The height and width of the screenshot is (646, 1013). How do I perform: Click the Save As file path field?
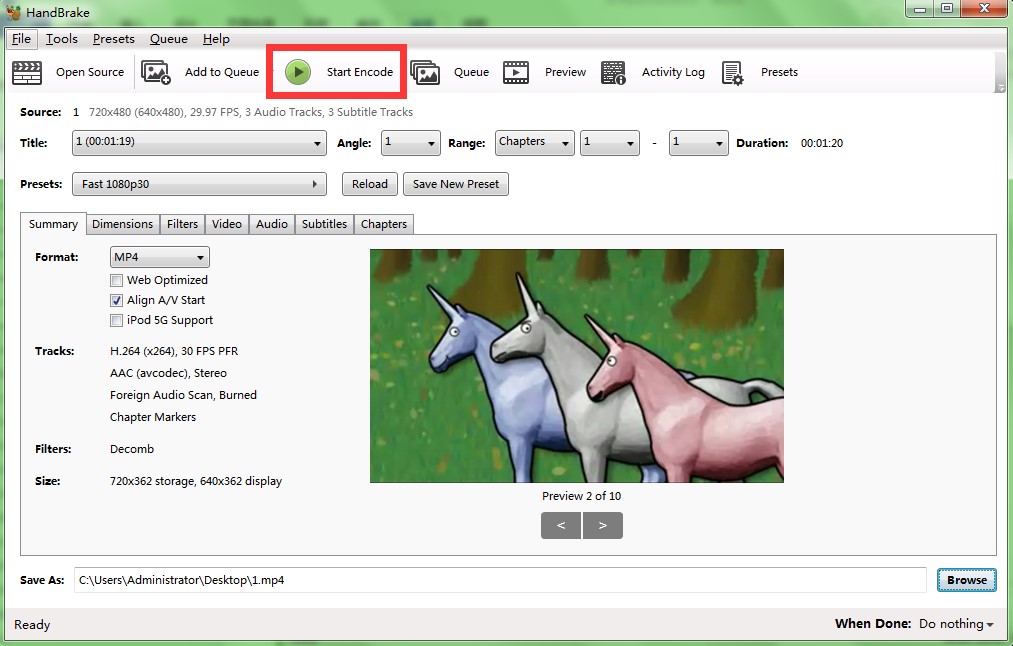[500, 580]
